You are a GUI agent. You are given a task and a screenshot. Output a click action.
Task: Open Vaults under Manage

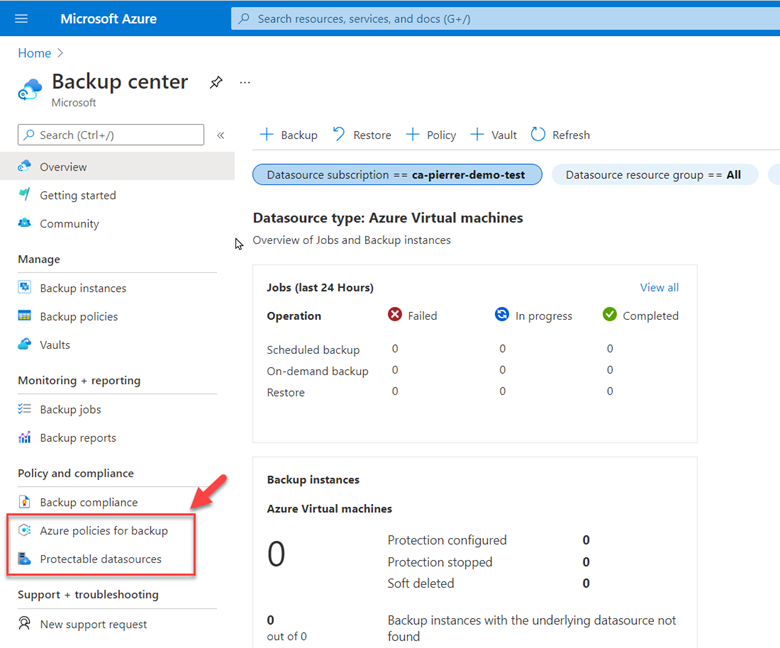[55, 345]
